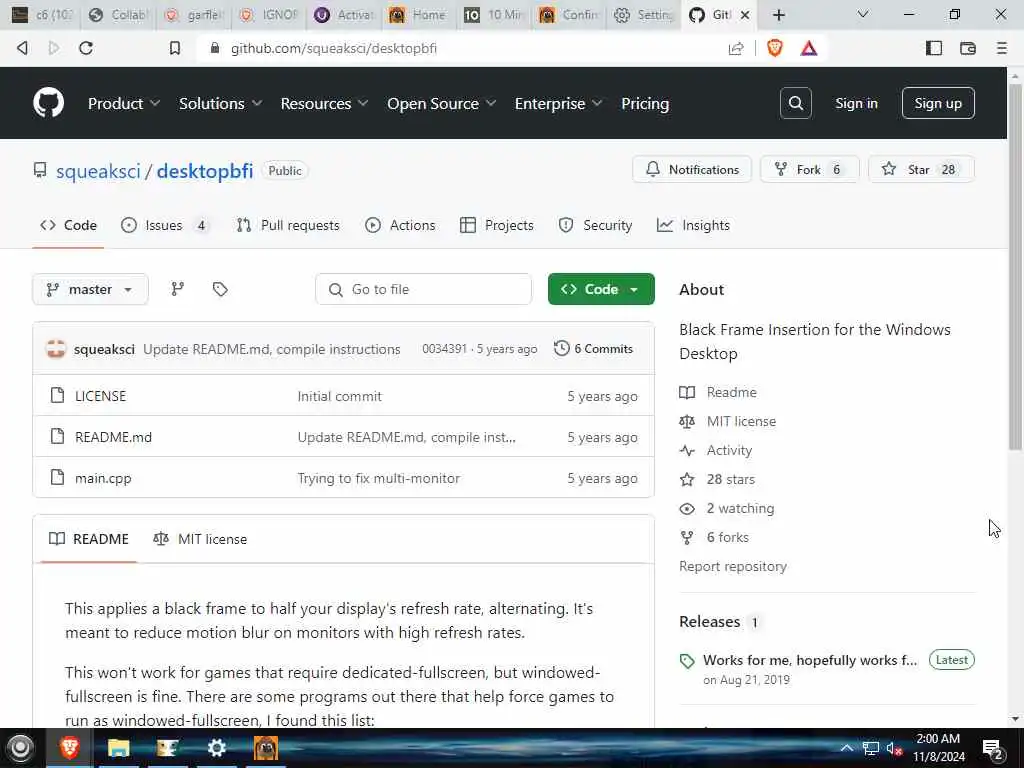Select the README tab in file panel
The width and height of the screenshot is (1024, 768).
coord(89,539)
